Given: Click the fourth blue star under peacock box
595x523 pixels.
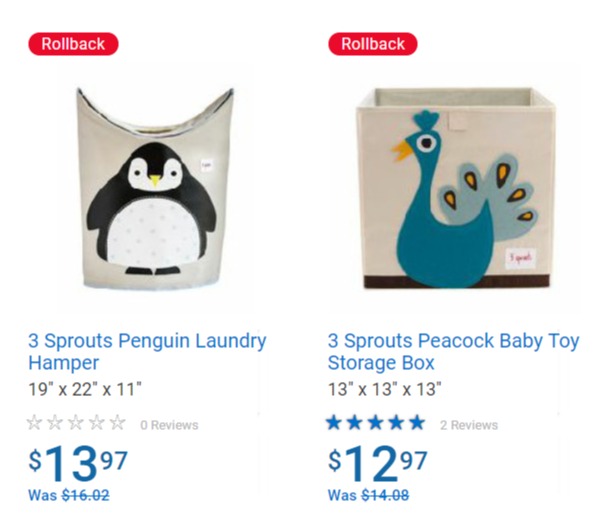Looking at the screenshot, I should click(397, 422).
